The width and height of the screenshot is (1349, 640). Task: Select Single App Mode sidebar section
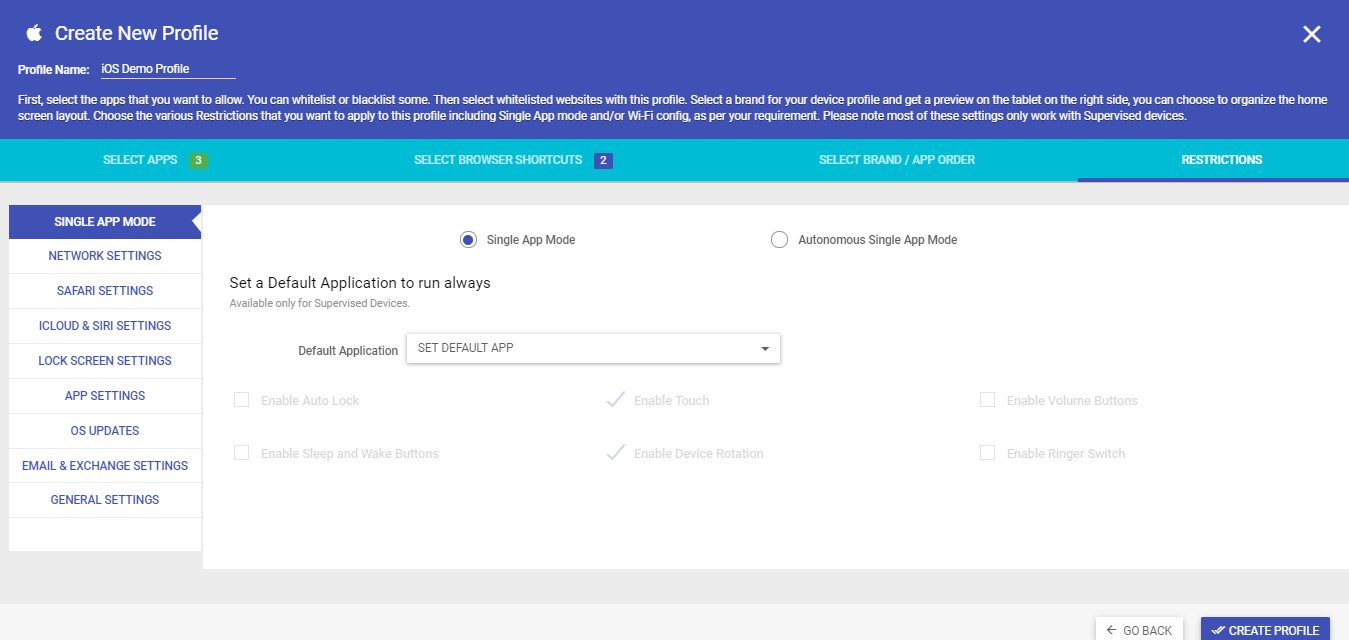tap(105, 222)
